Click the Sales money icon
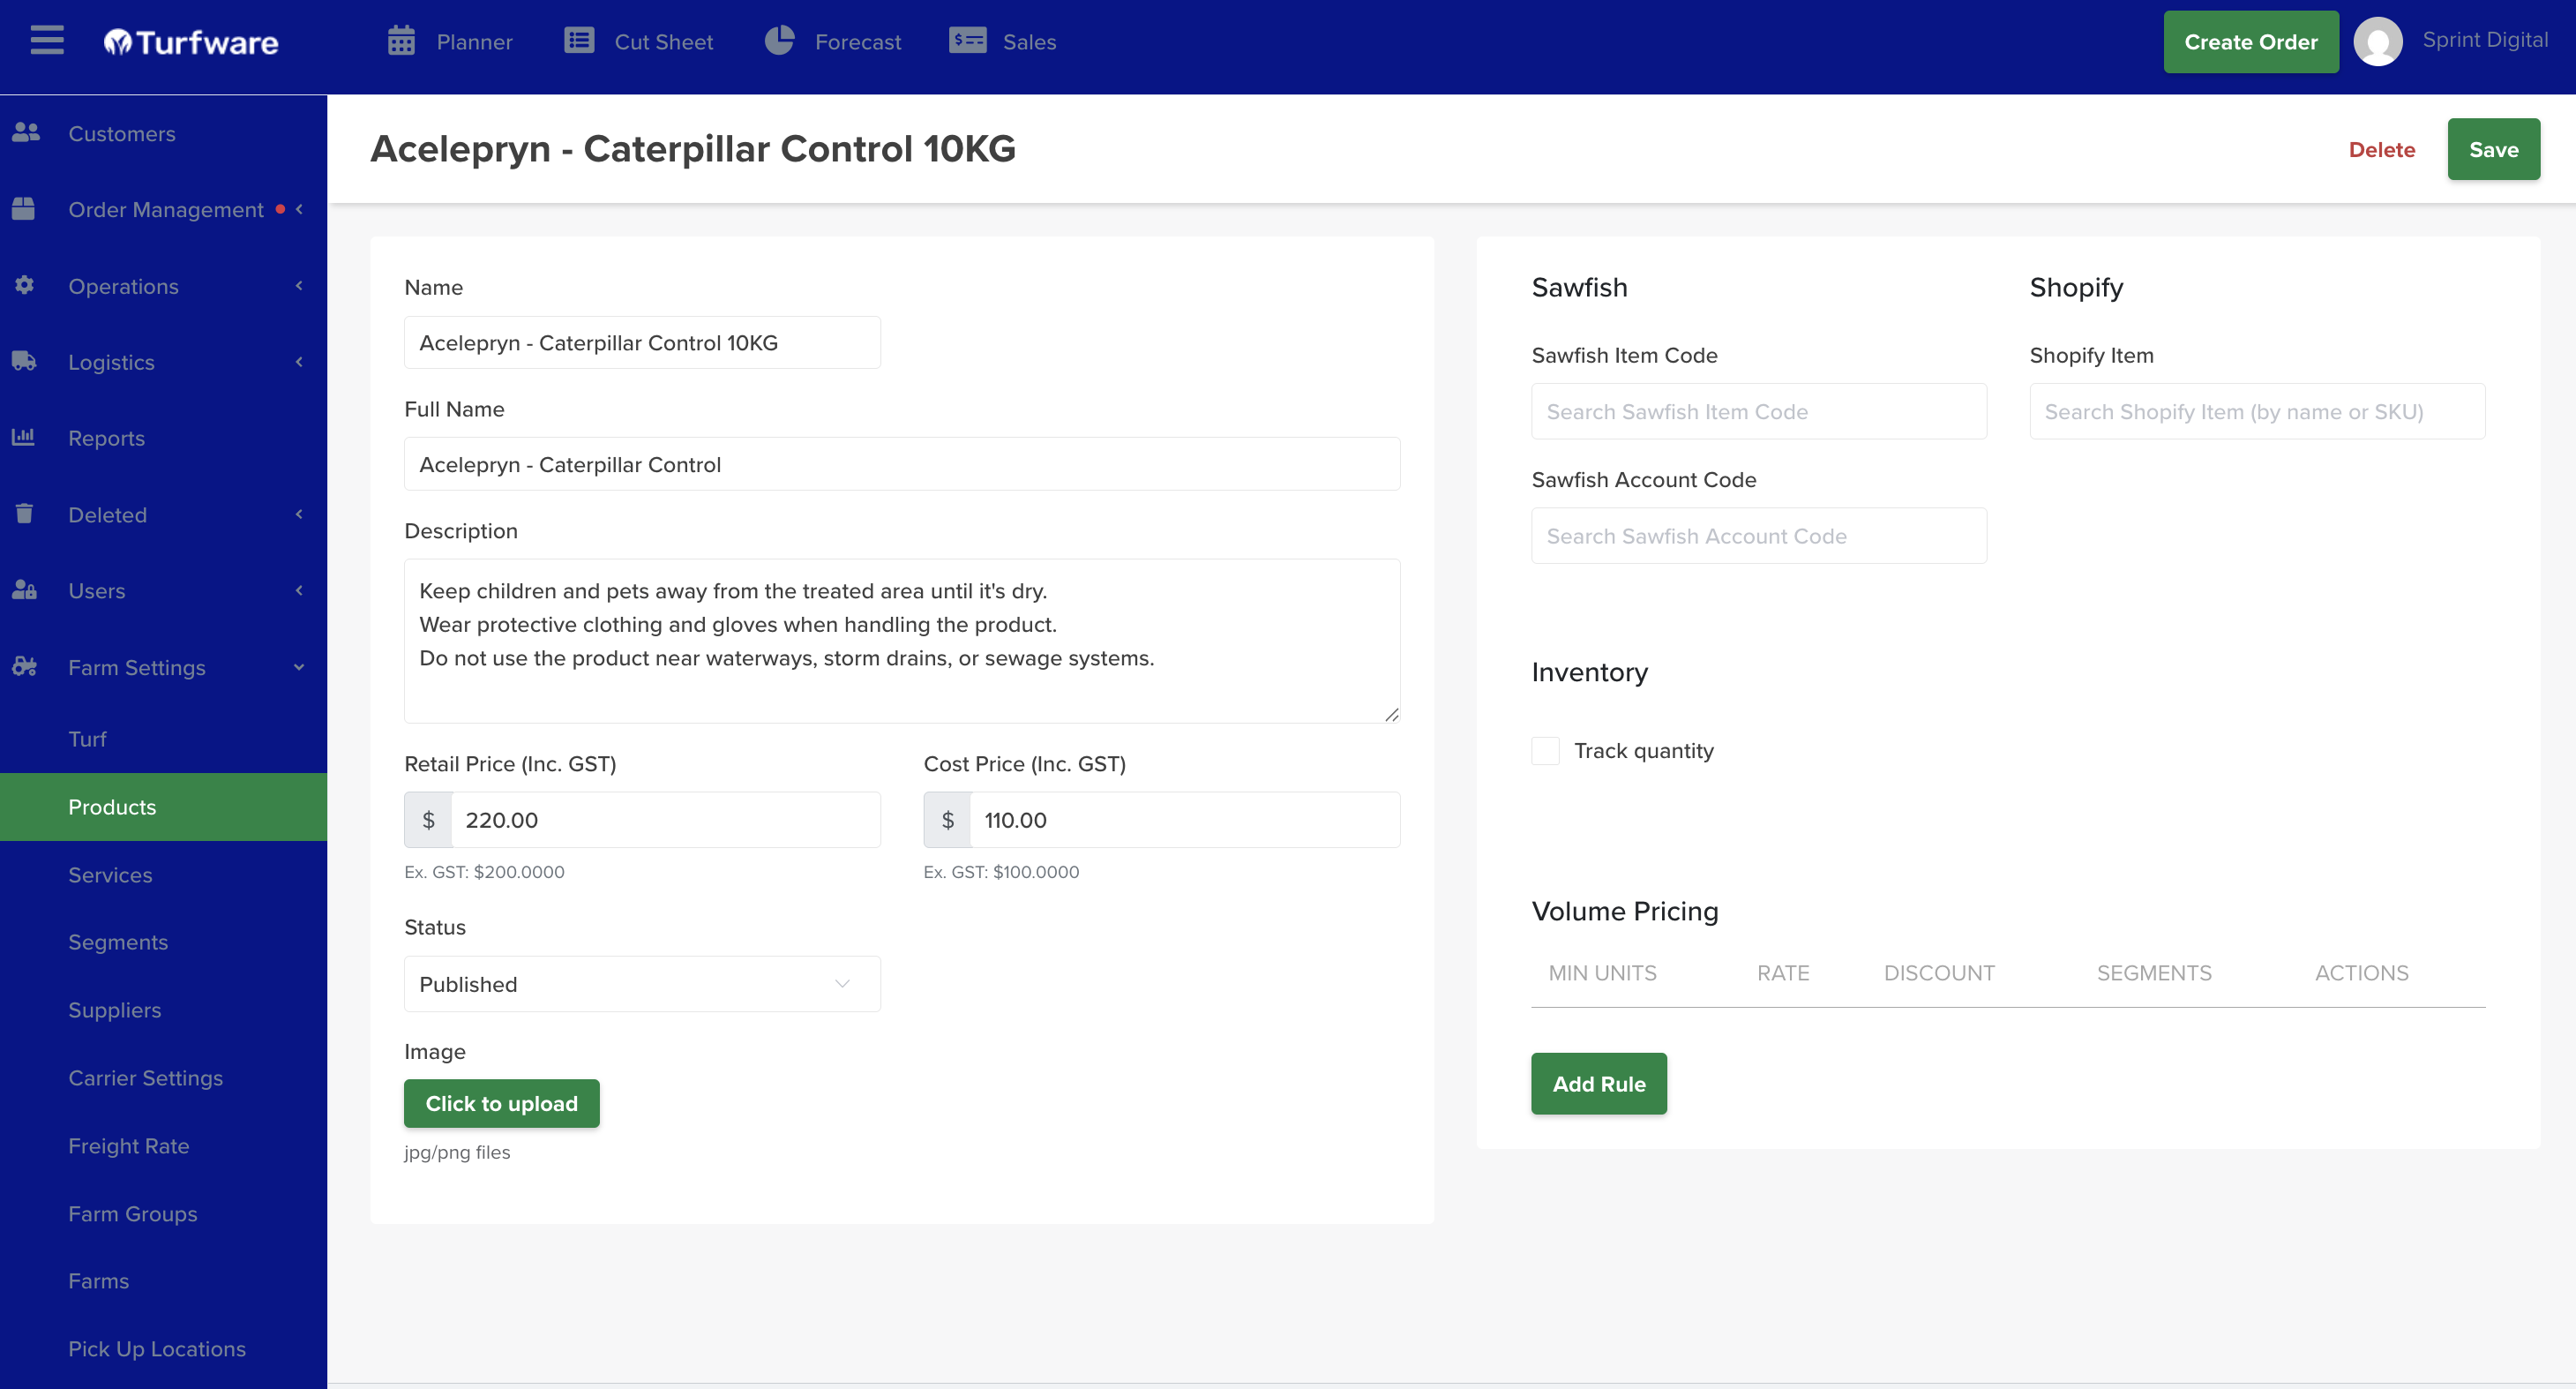2576x1389 pixels. coord(967,41)
